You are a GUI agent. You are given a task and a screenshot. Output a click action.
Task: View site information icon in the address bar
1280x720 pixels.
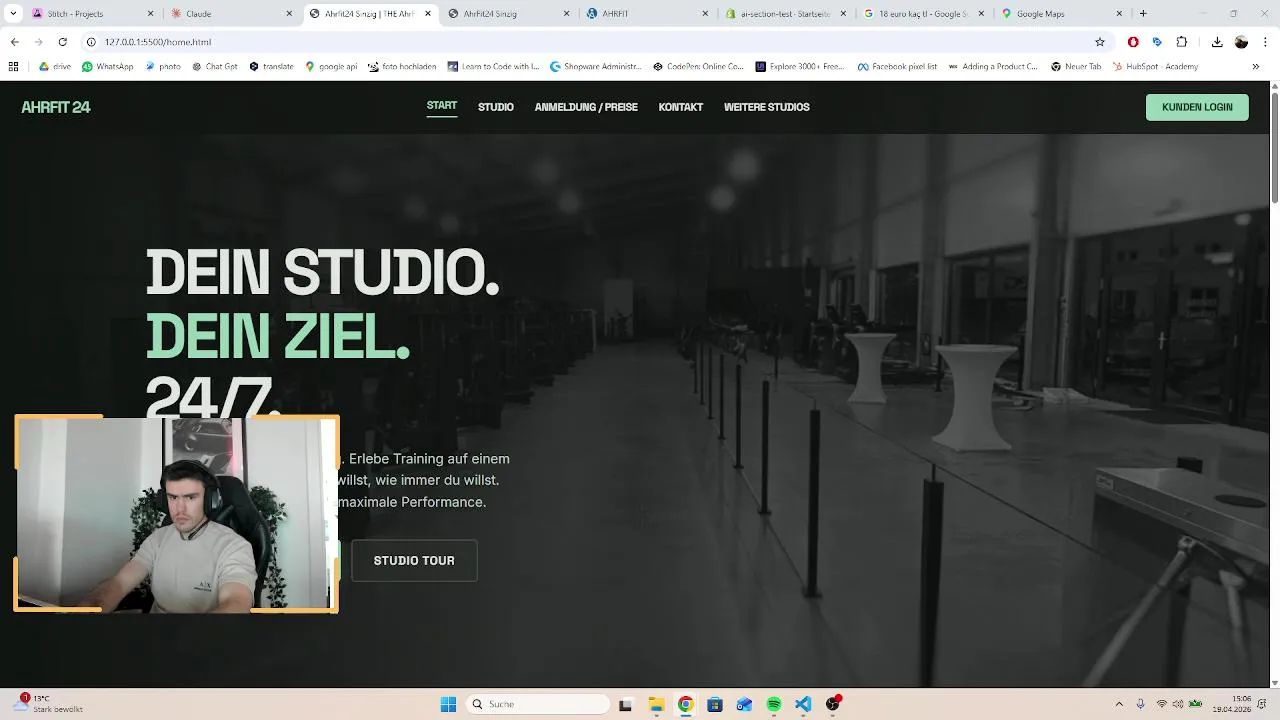91,42
